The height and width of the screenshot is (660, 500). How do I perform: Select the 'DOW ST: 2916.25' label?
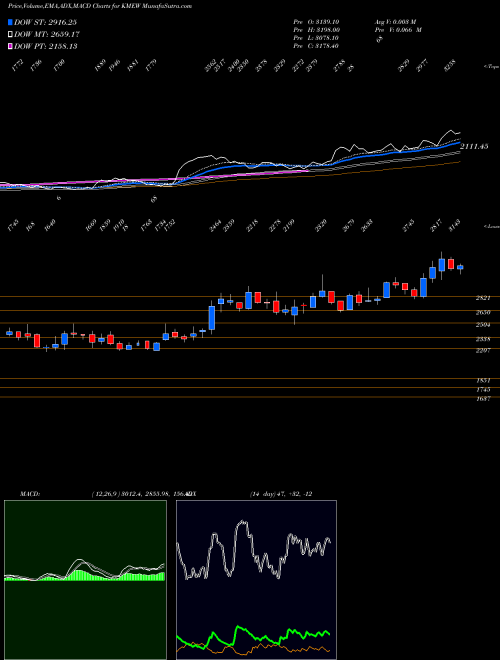[x=45, y=22]
